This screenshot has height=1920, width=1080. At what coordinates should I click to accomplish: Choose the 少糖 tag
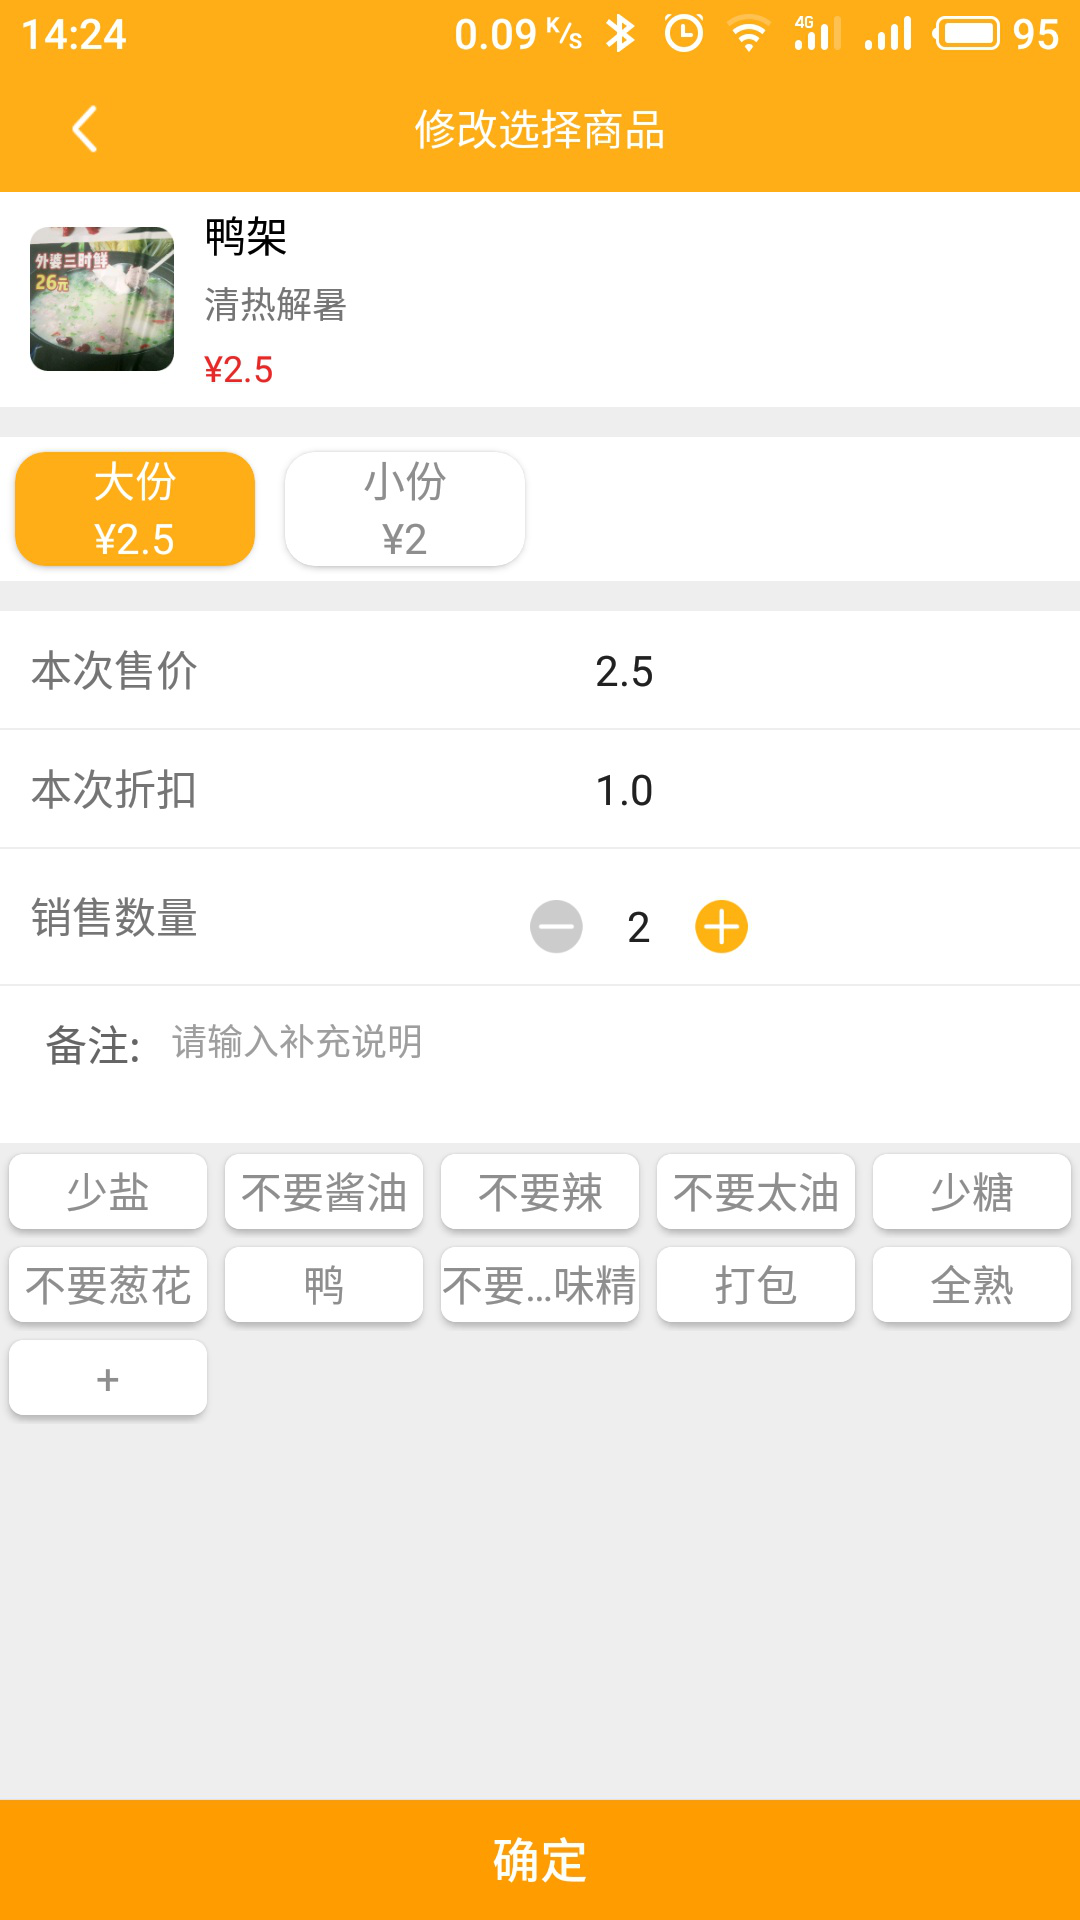coord(972,1192)
